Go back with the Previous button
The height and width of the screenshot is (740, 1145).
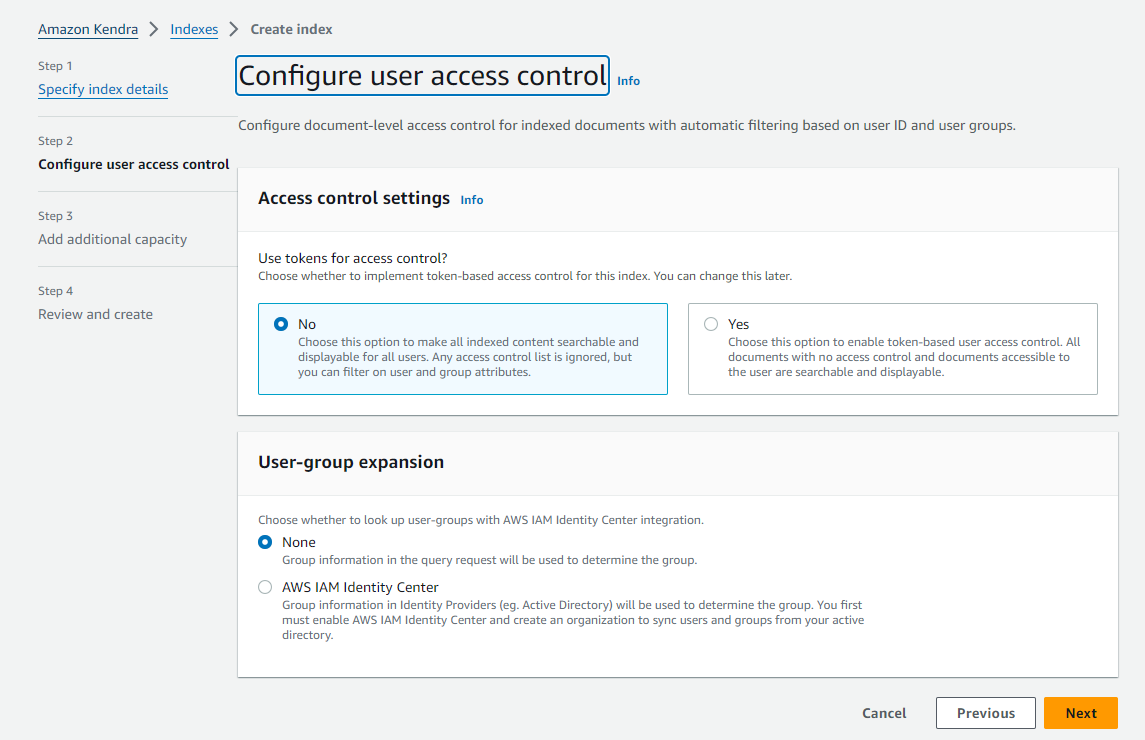985,713
